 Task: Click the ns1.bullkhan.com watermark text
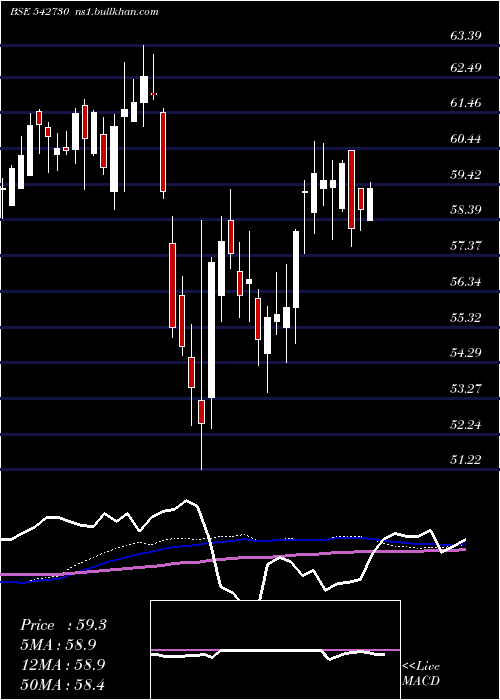(x=116, y=12)
